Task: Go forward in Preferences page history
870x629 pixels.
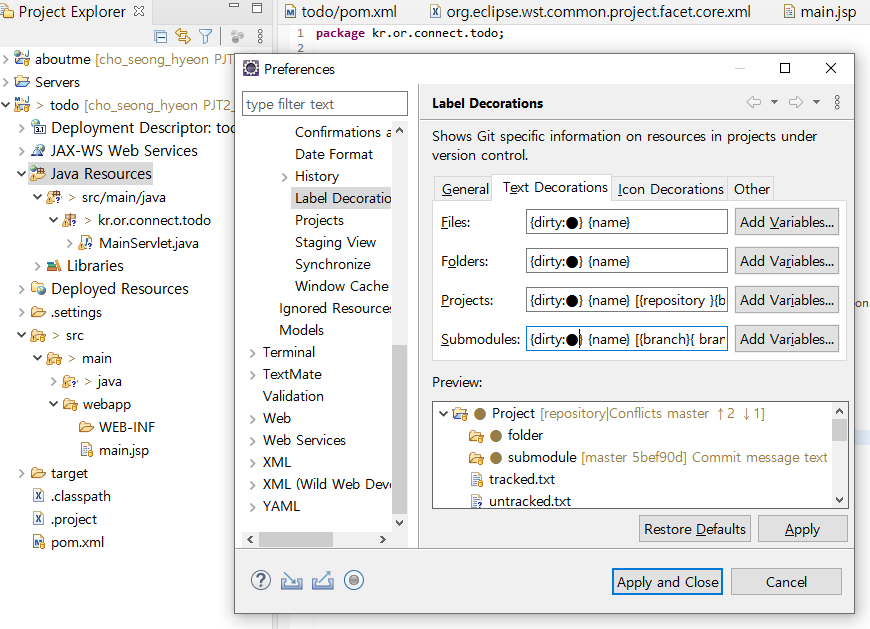Action: point(796,102)
